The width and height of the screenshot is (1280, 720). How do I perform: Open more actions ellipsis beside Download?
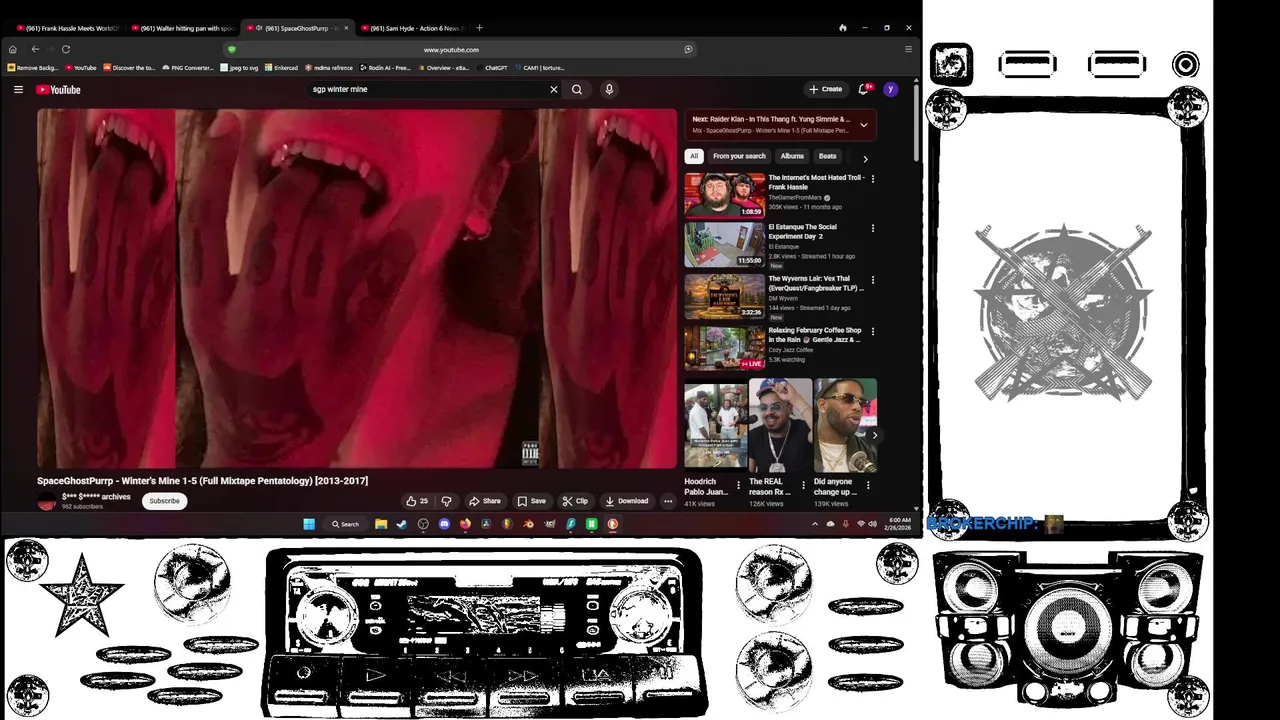coord(668,501)
